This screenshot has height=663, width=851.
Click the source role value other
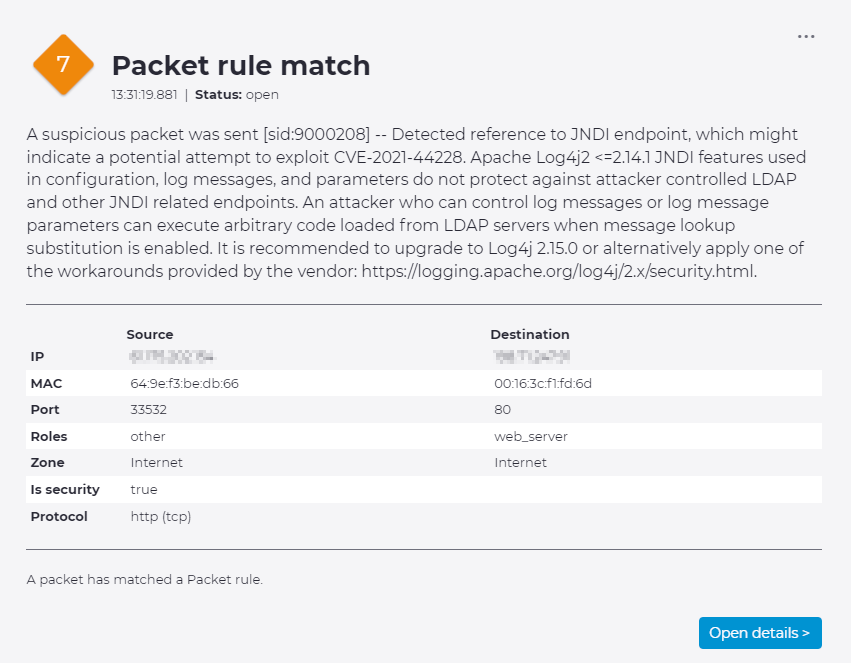pos(148,437)
